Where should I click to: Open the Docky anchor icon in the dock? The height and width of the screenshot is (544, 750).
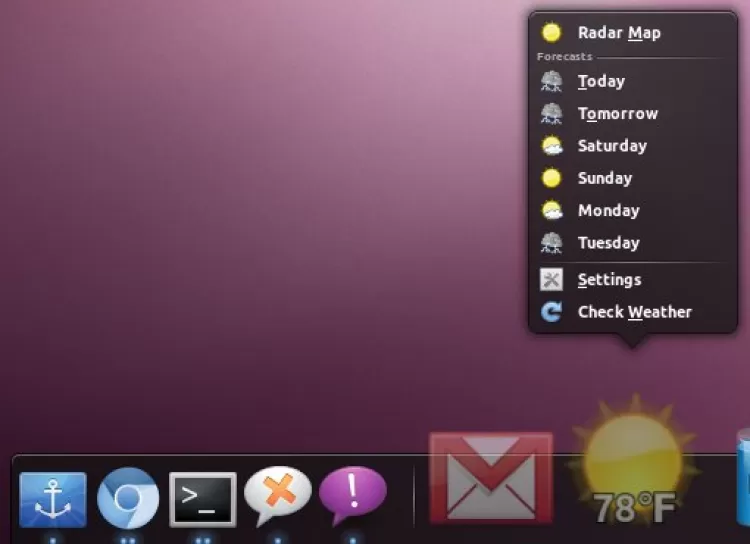coord(53,499)
